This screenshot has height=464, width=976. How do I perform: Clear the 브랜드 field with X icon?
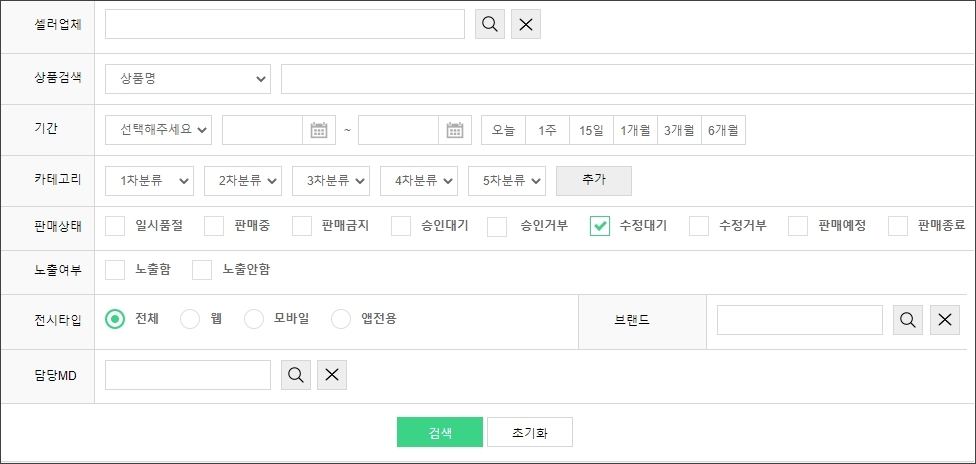coord(945,320)
